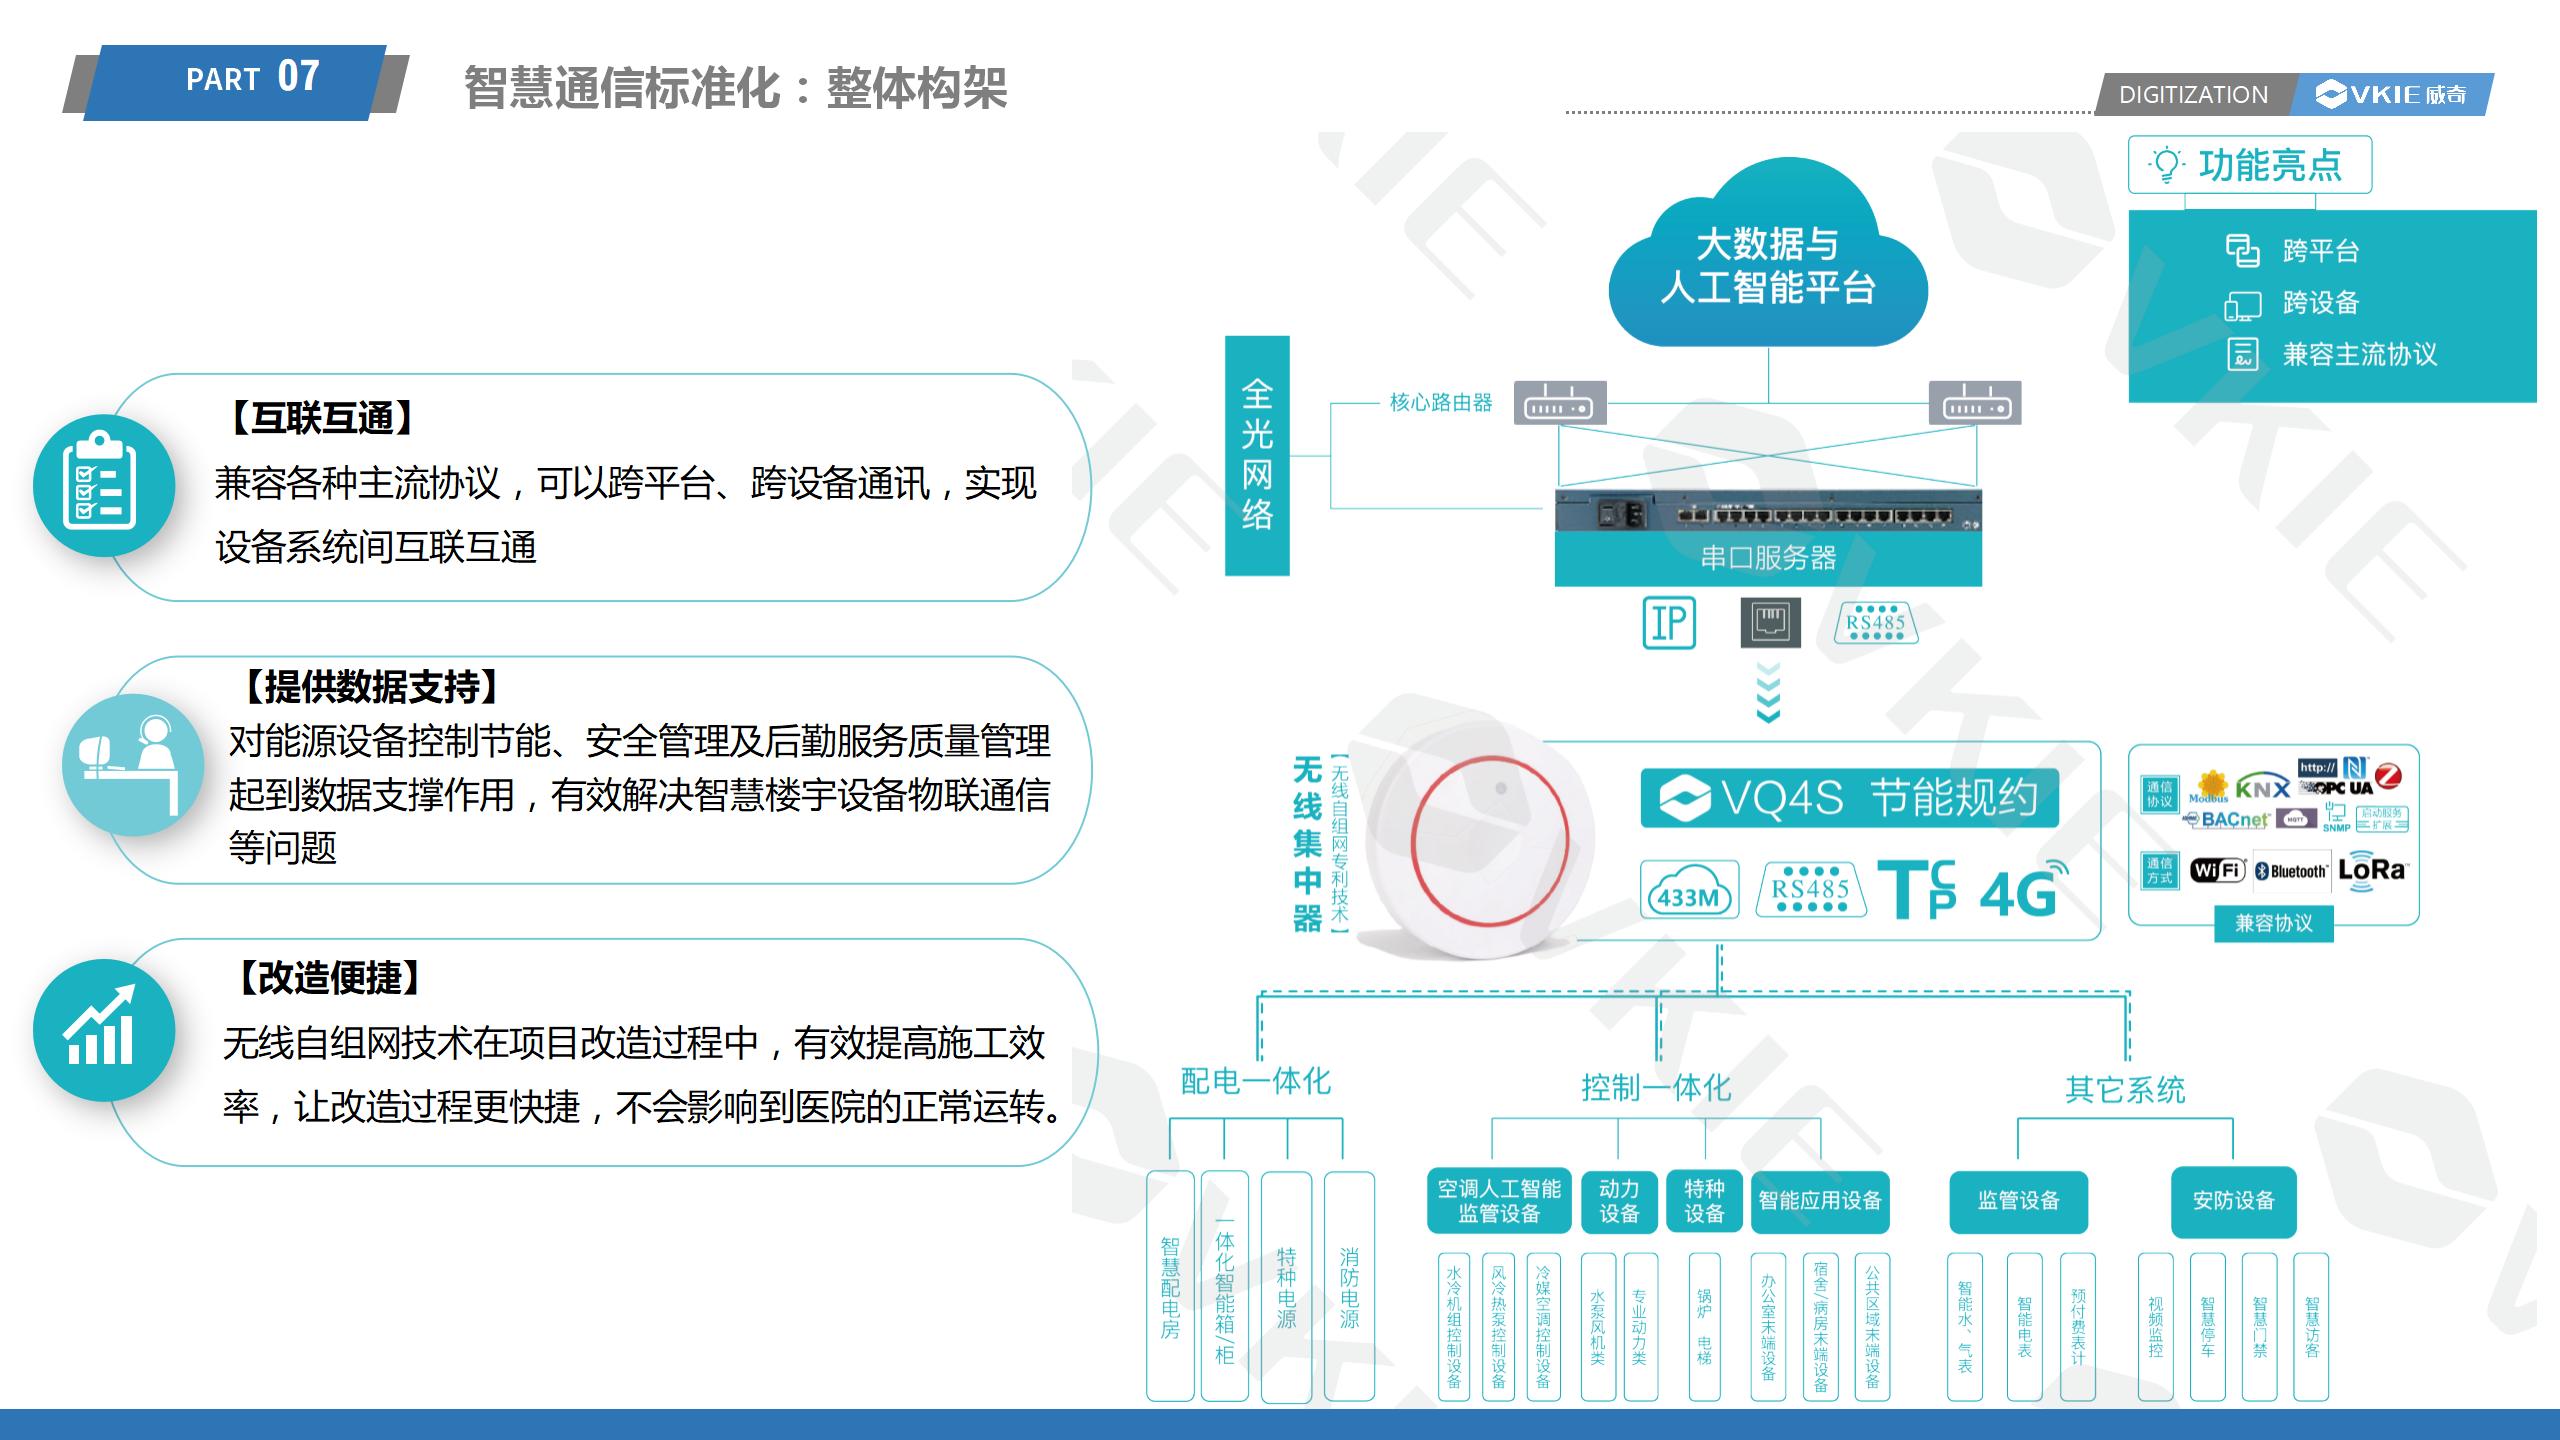Click the 空调人工智能监管设备 box
Image resolution: width=2560 pixels, height=1440 pixels.
[x=1498, y=1201]
